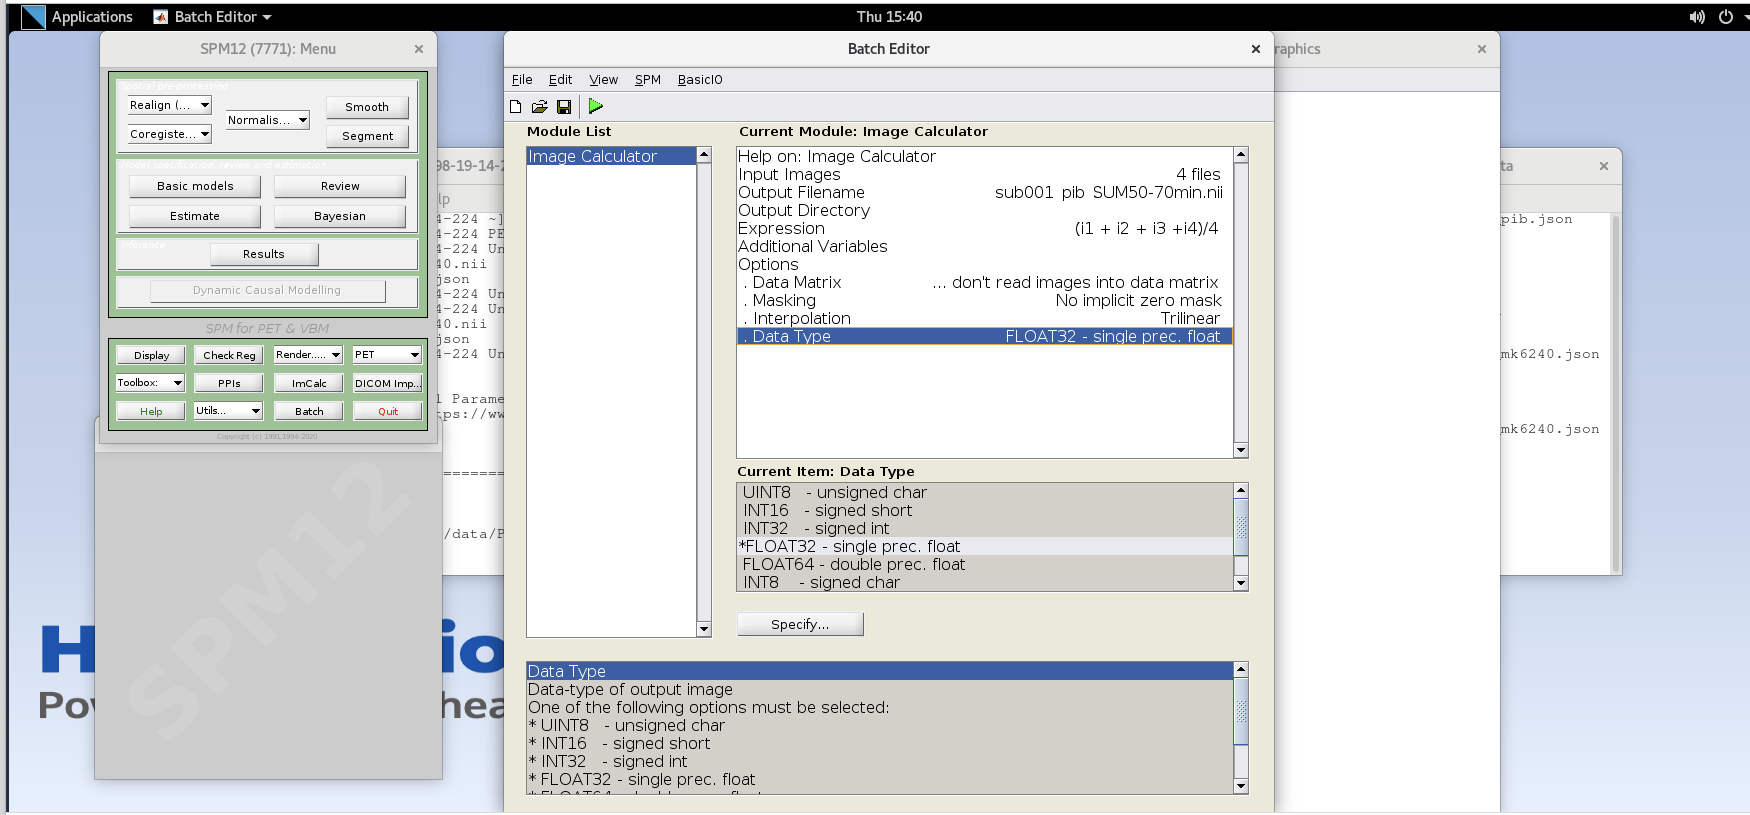1750x815 pixels.
Task: Click the power icon in top bar
Action: pyautogui.click(x=1726, y=17)
